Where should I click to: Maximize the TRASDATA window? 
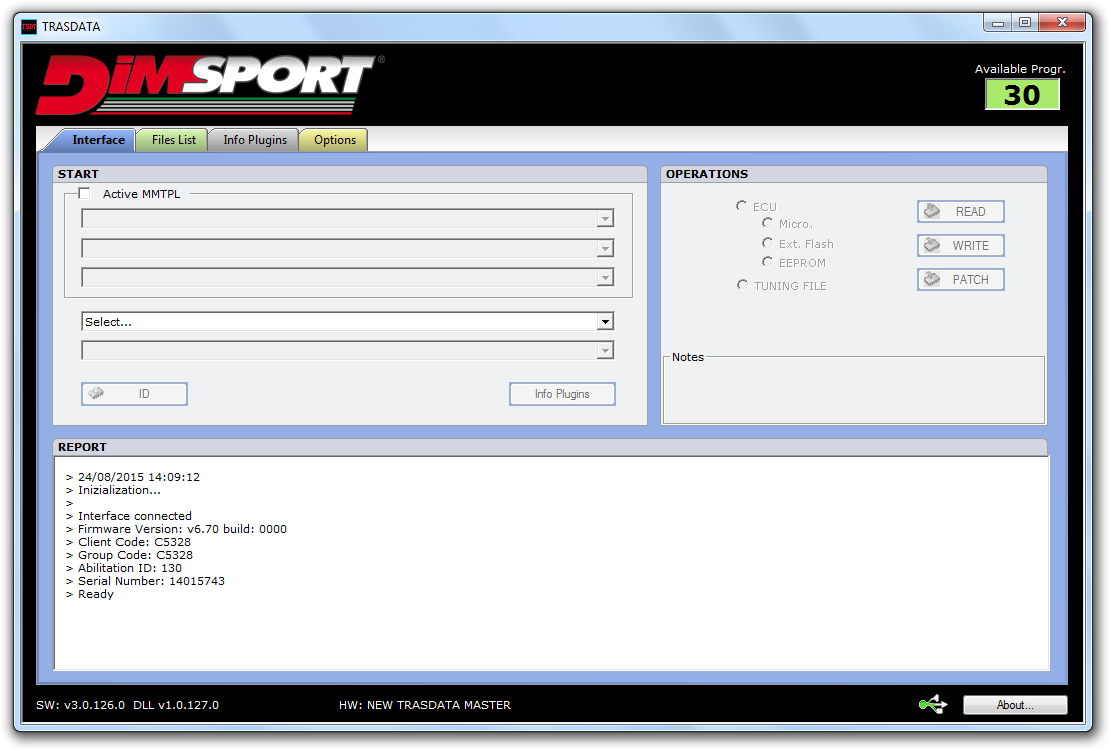point(1025,23)
